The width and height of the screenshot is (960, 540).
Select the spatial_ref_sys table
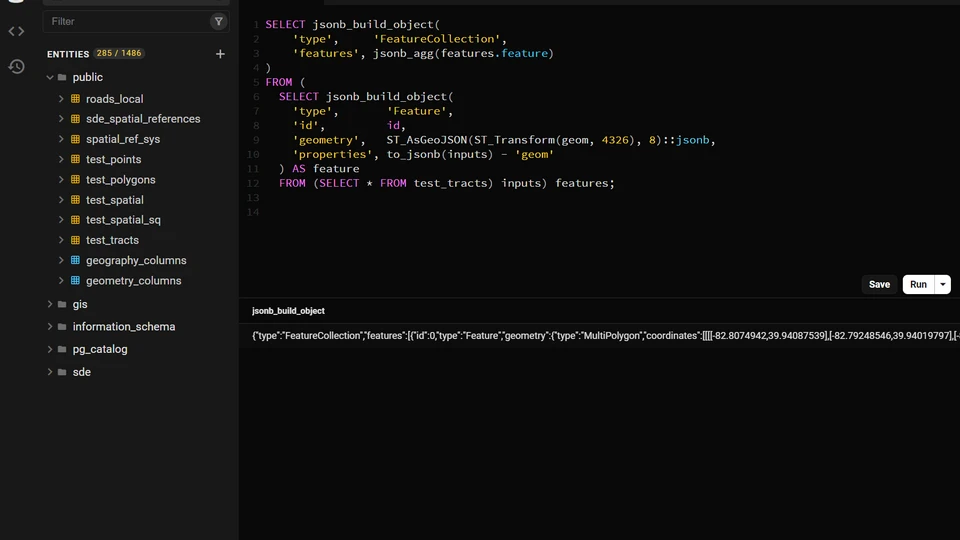click(123, 139)
